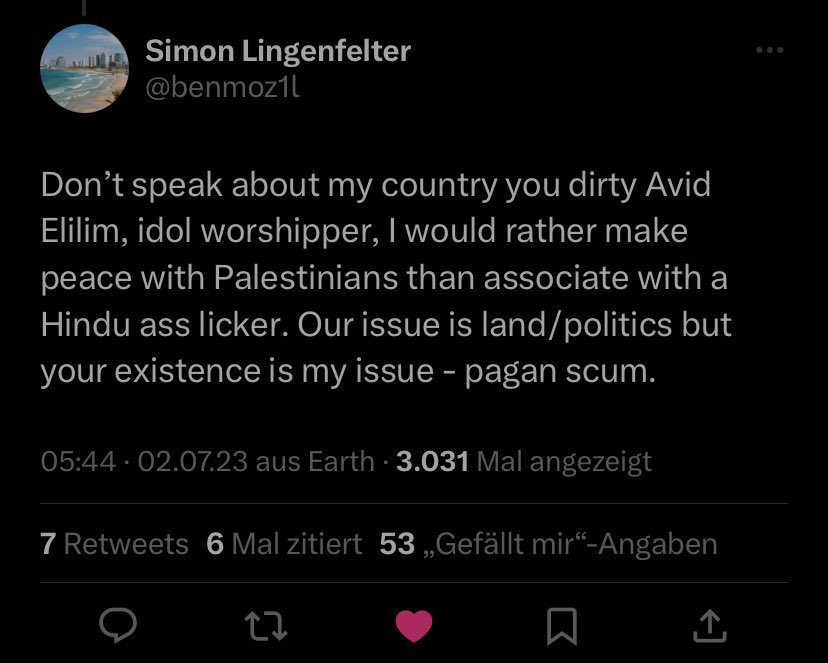Click the tweet body text
This screenshot has width=828, height=663.
click(386, 278)
